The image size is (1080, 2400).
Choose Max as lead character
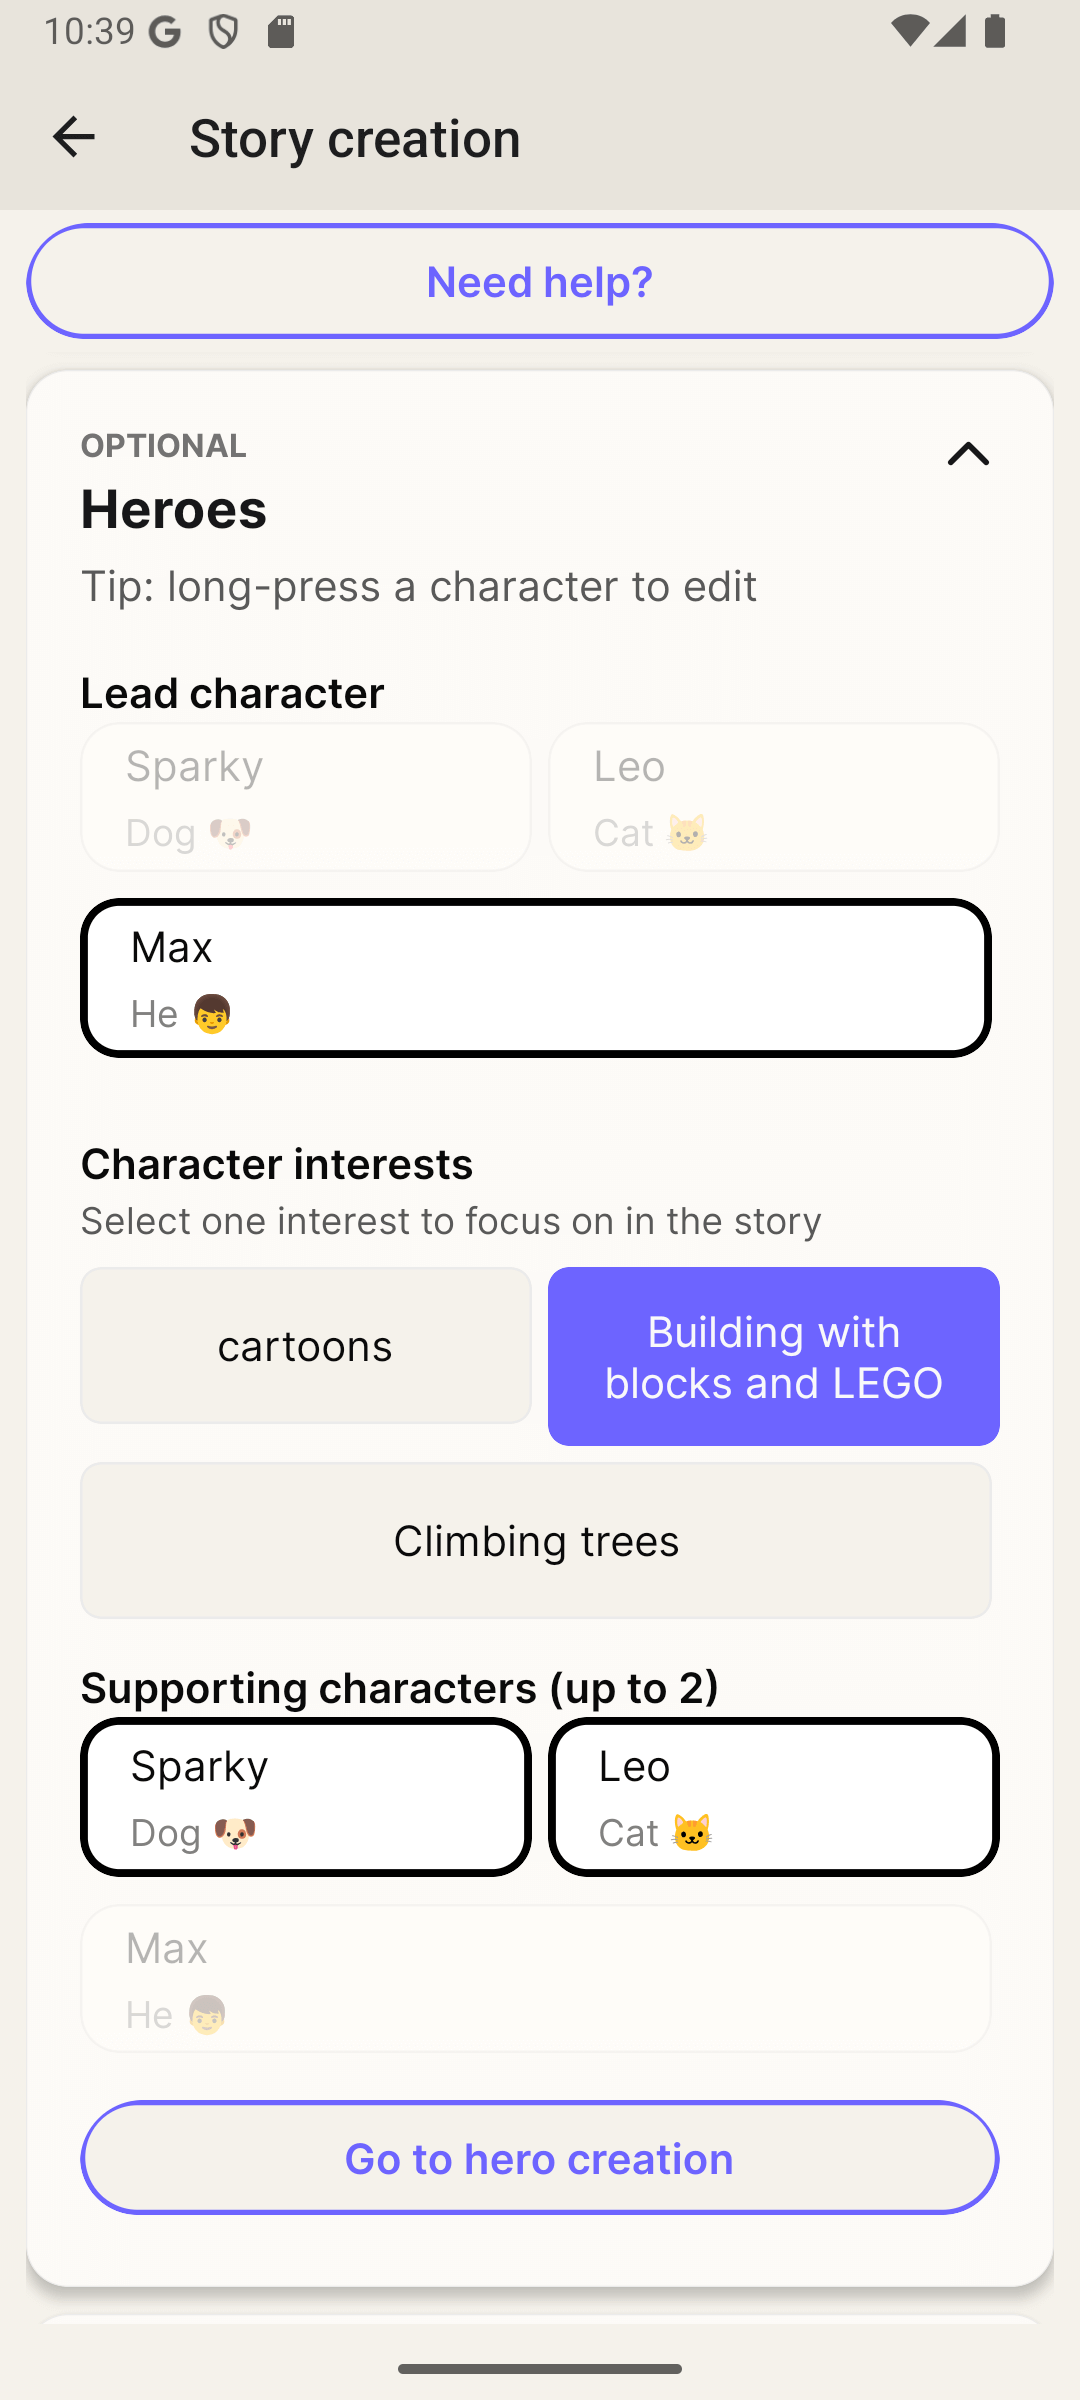(x=536, y=978)
